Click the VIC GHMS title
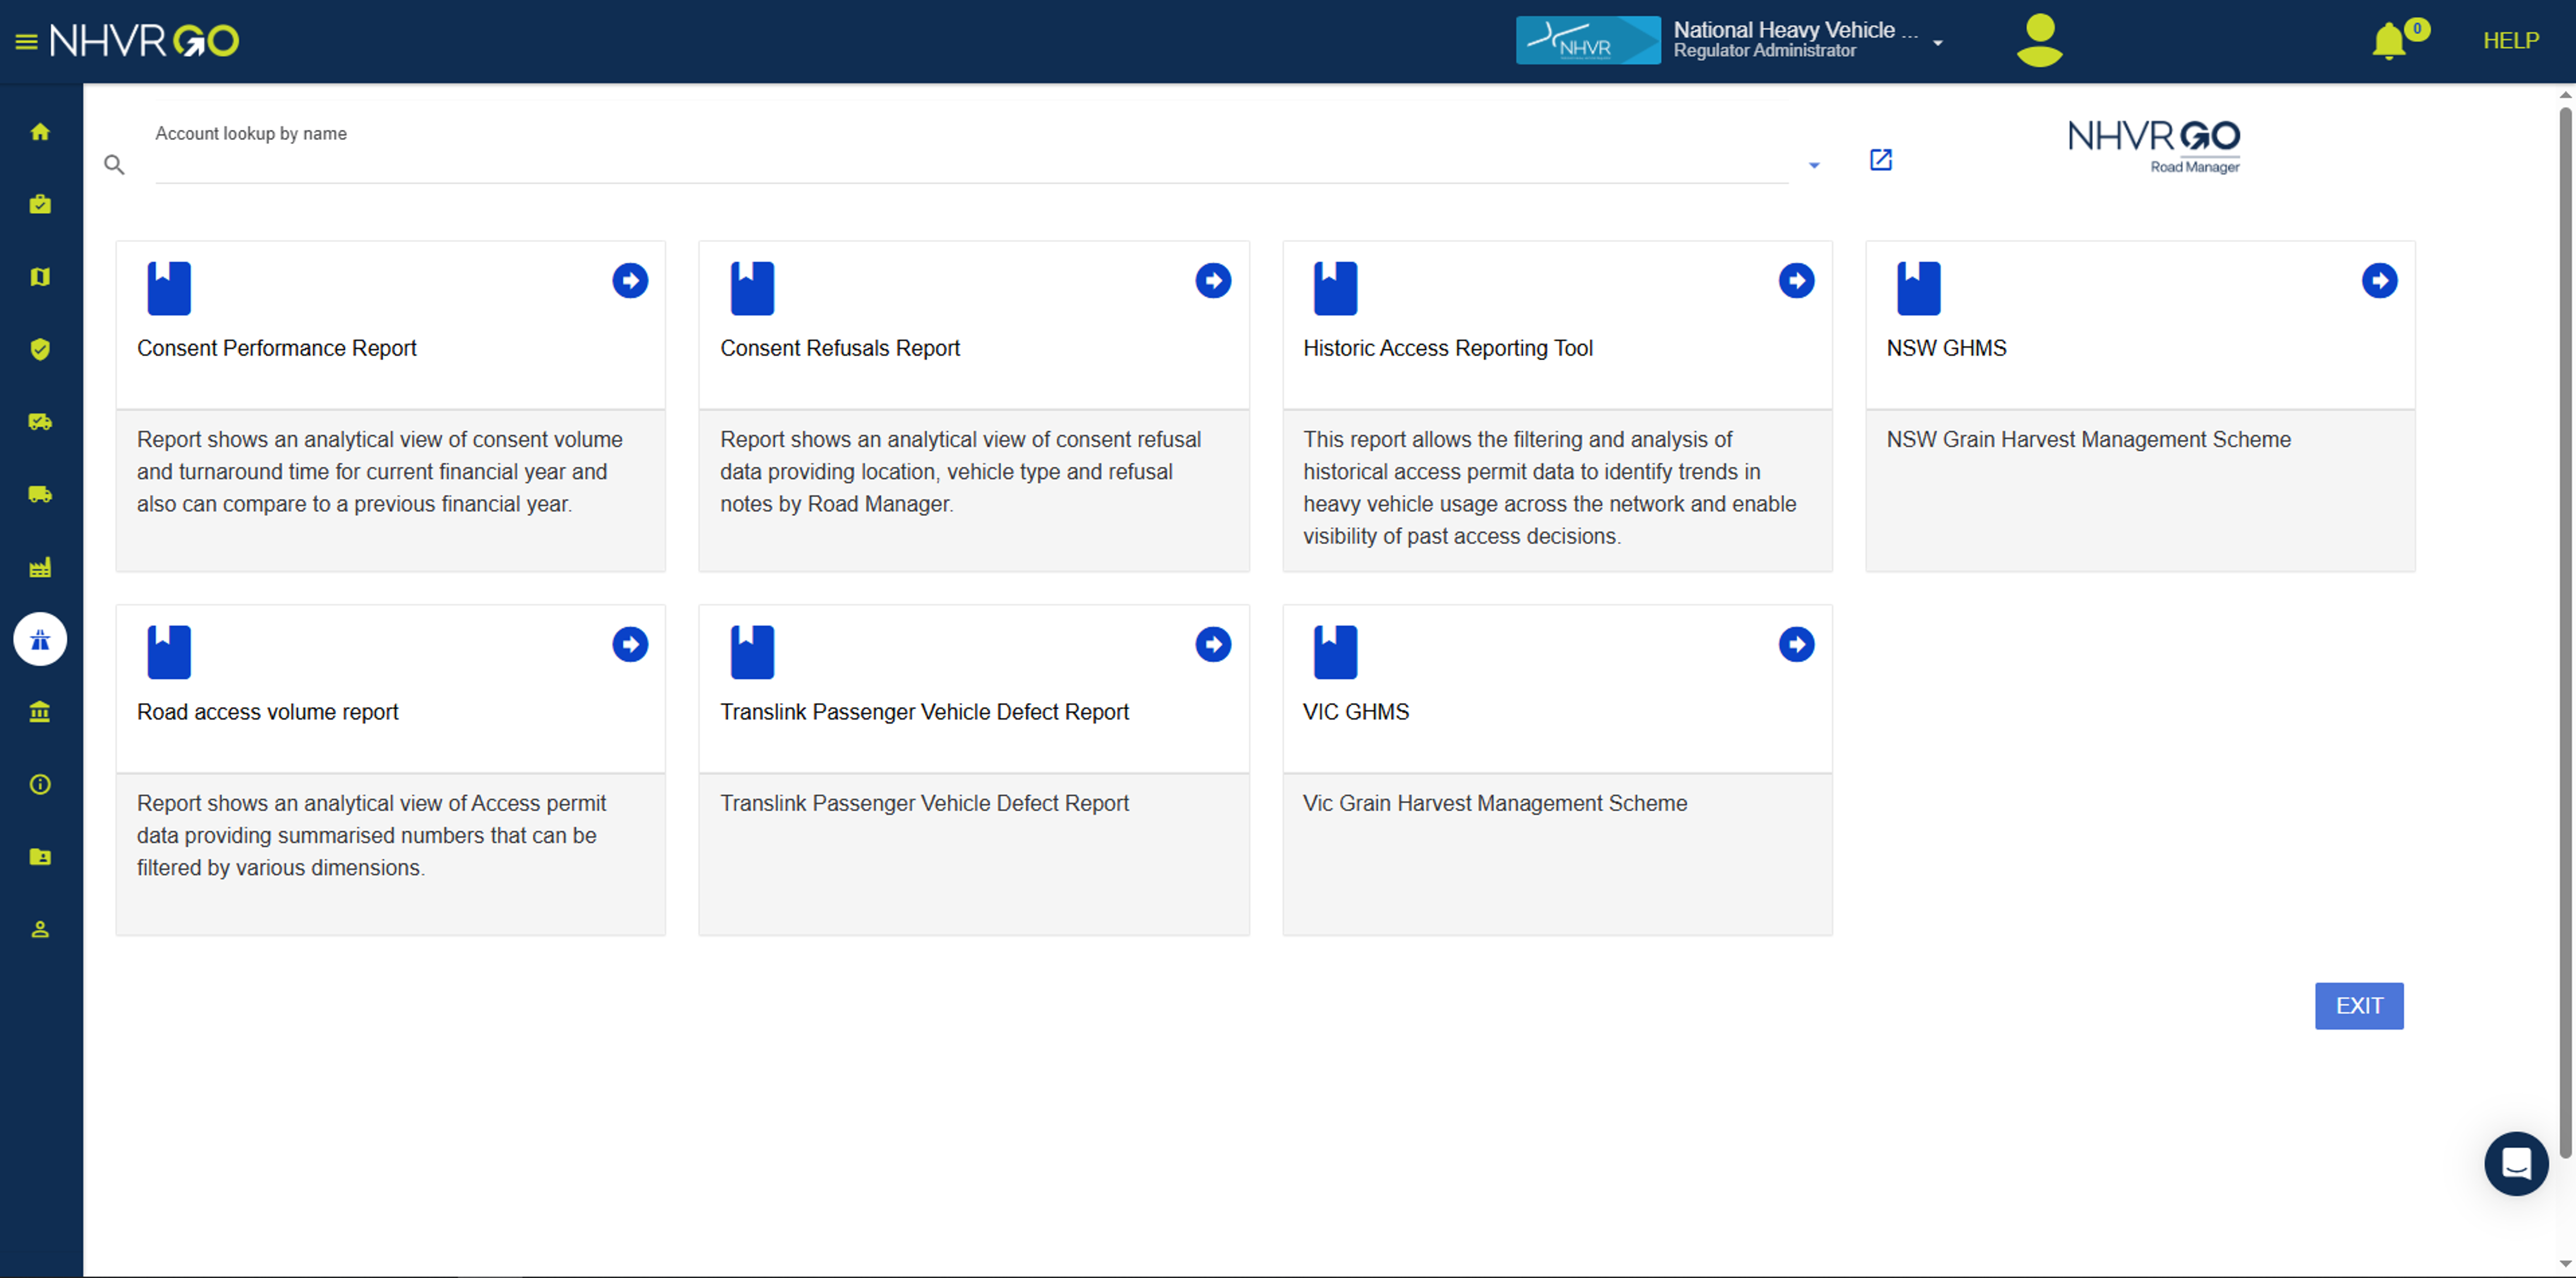The image size is (2576, 1278). point(1355,712)
